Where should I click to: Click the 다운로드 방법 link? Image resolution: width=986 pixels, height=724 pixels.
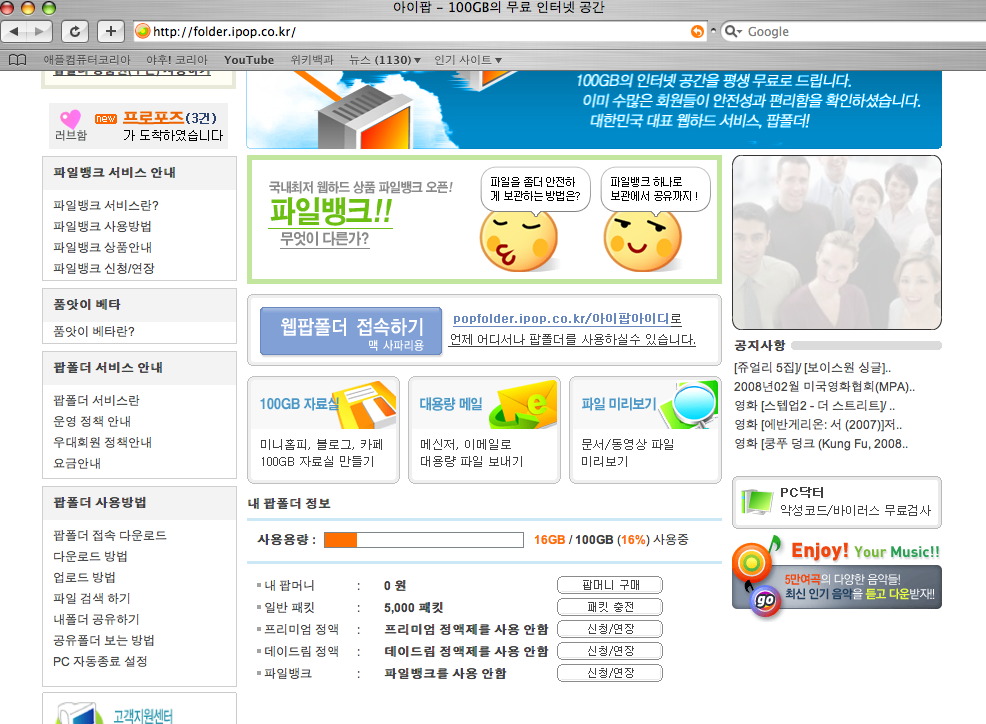tap(90, 556)
